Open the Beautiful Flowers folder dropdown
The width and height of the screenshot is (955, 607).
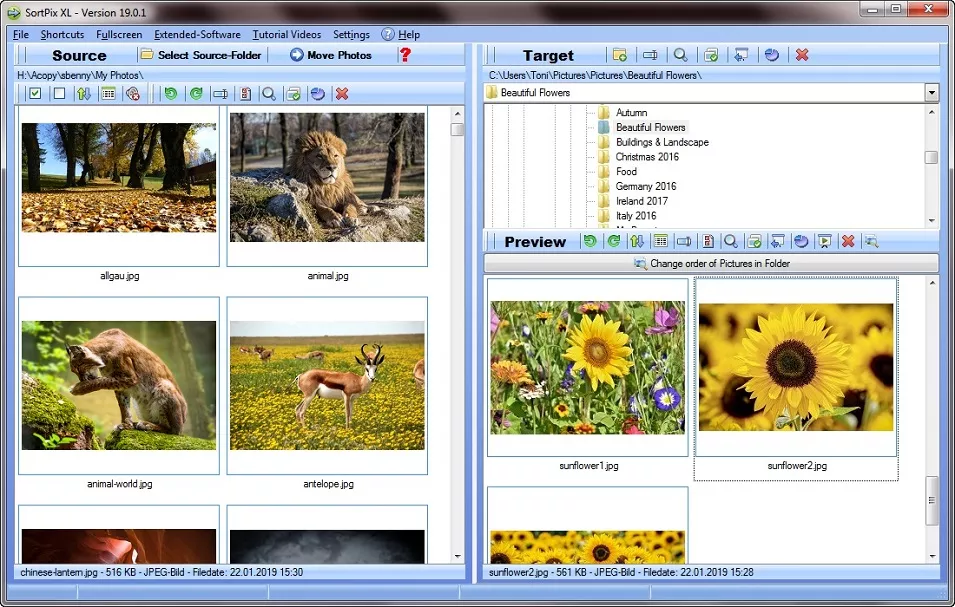pyautogui.click(x=931, y=93)
